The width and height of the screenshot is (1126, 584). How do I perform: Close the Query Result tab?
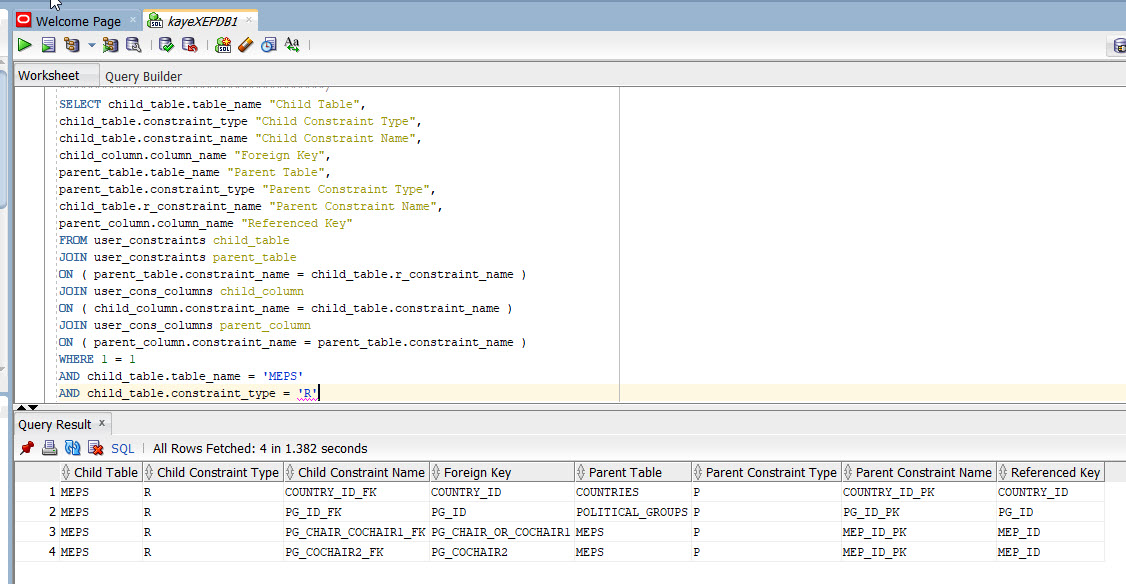coord(102,423)
